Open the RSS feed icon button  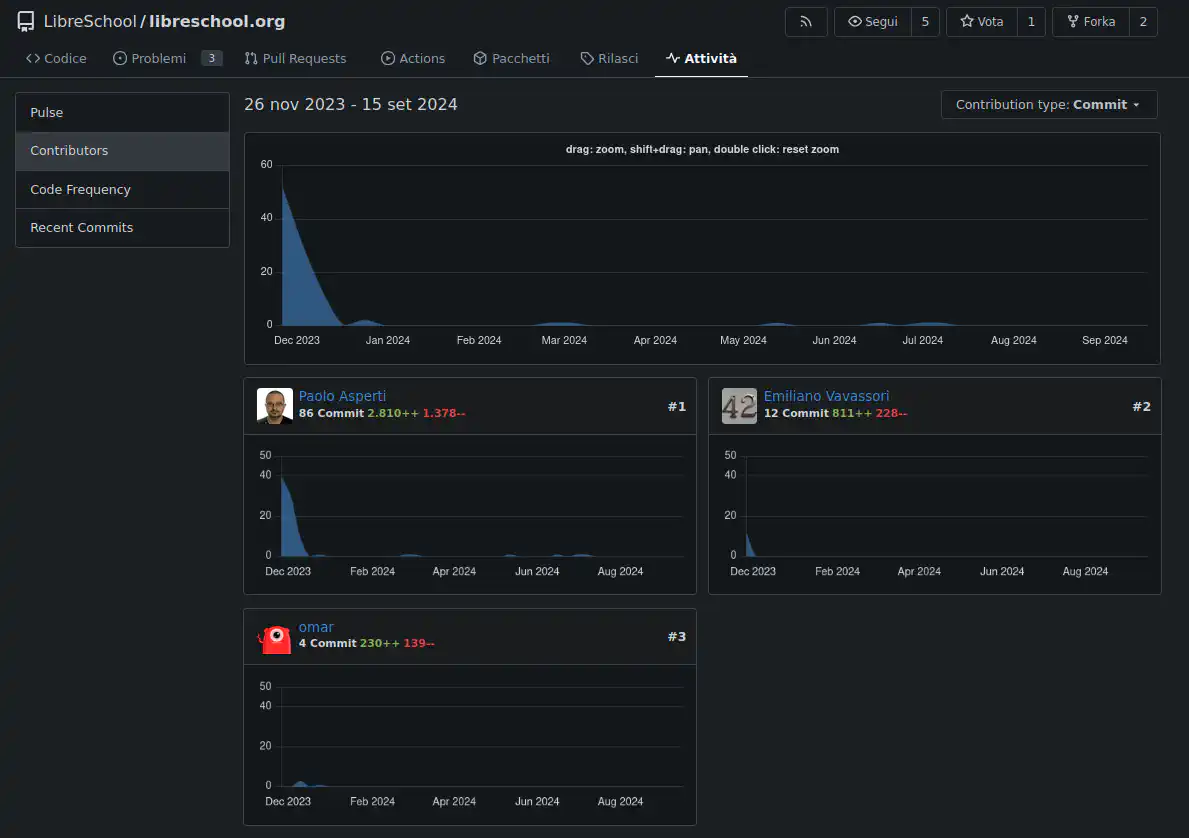point(806,22)
